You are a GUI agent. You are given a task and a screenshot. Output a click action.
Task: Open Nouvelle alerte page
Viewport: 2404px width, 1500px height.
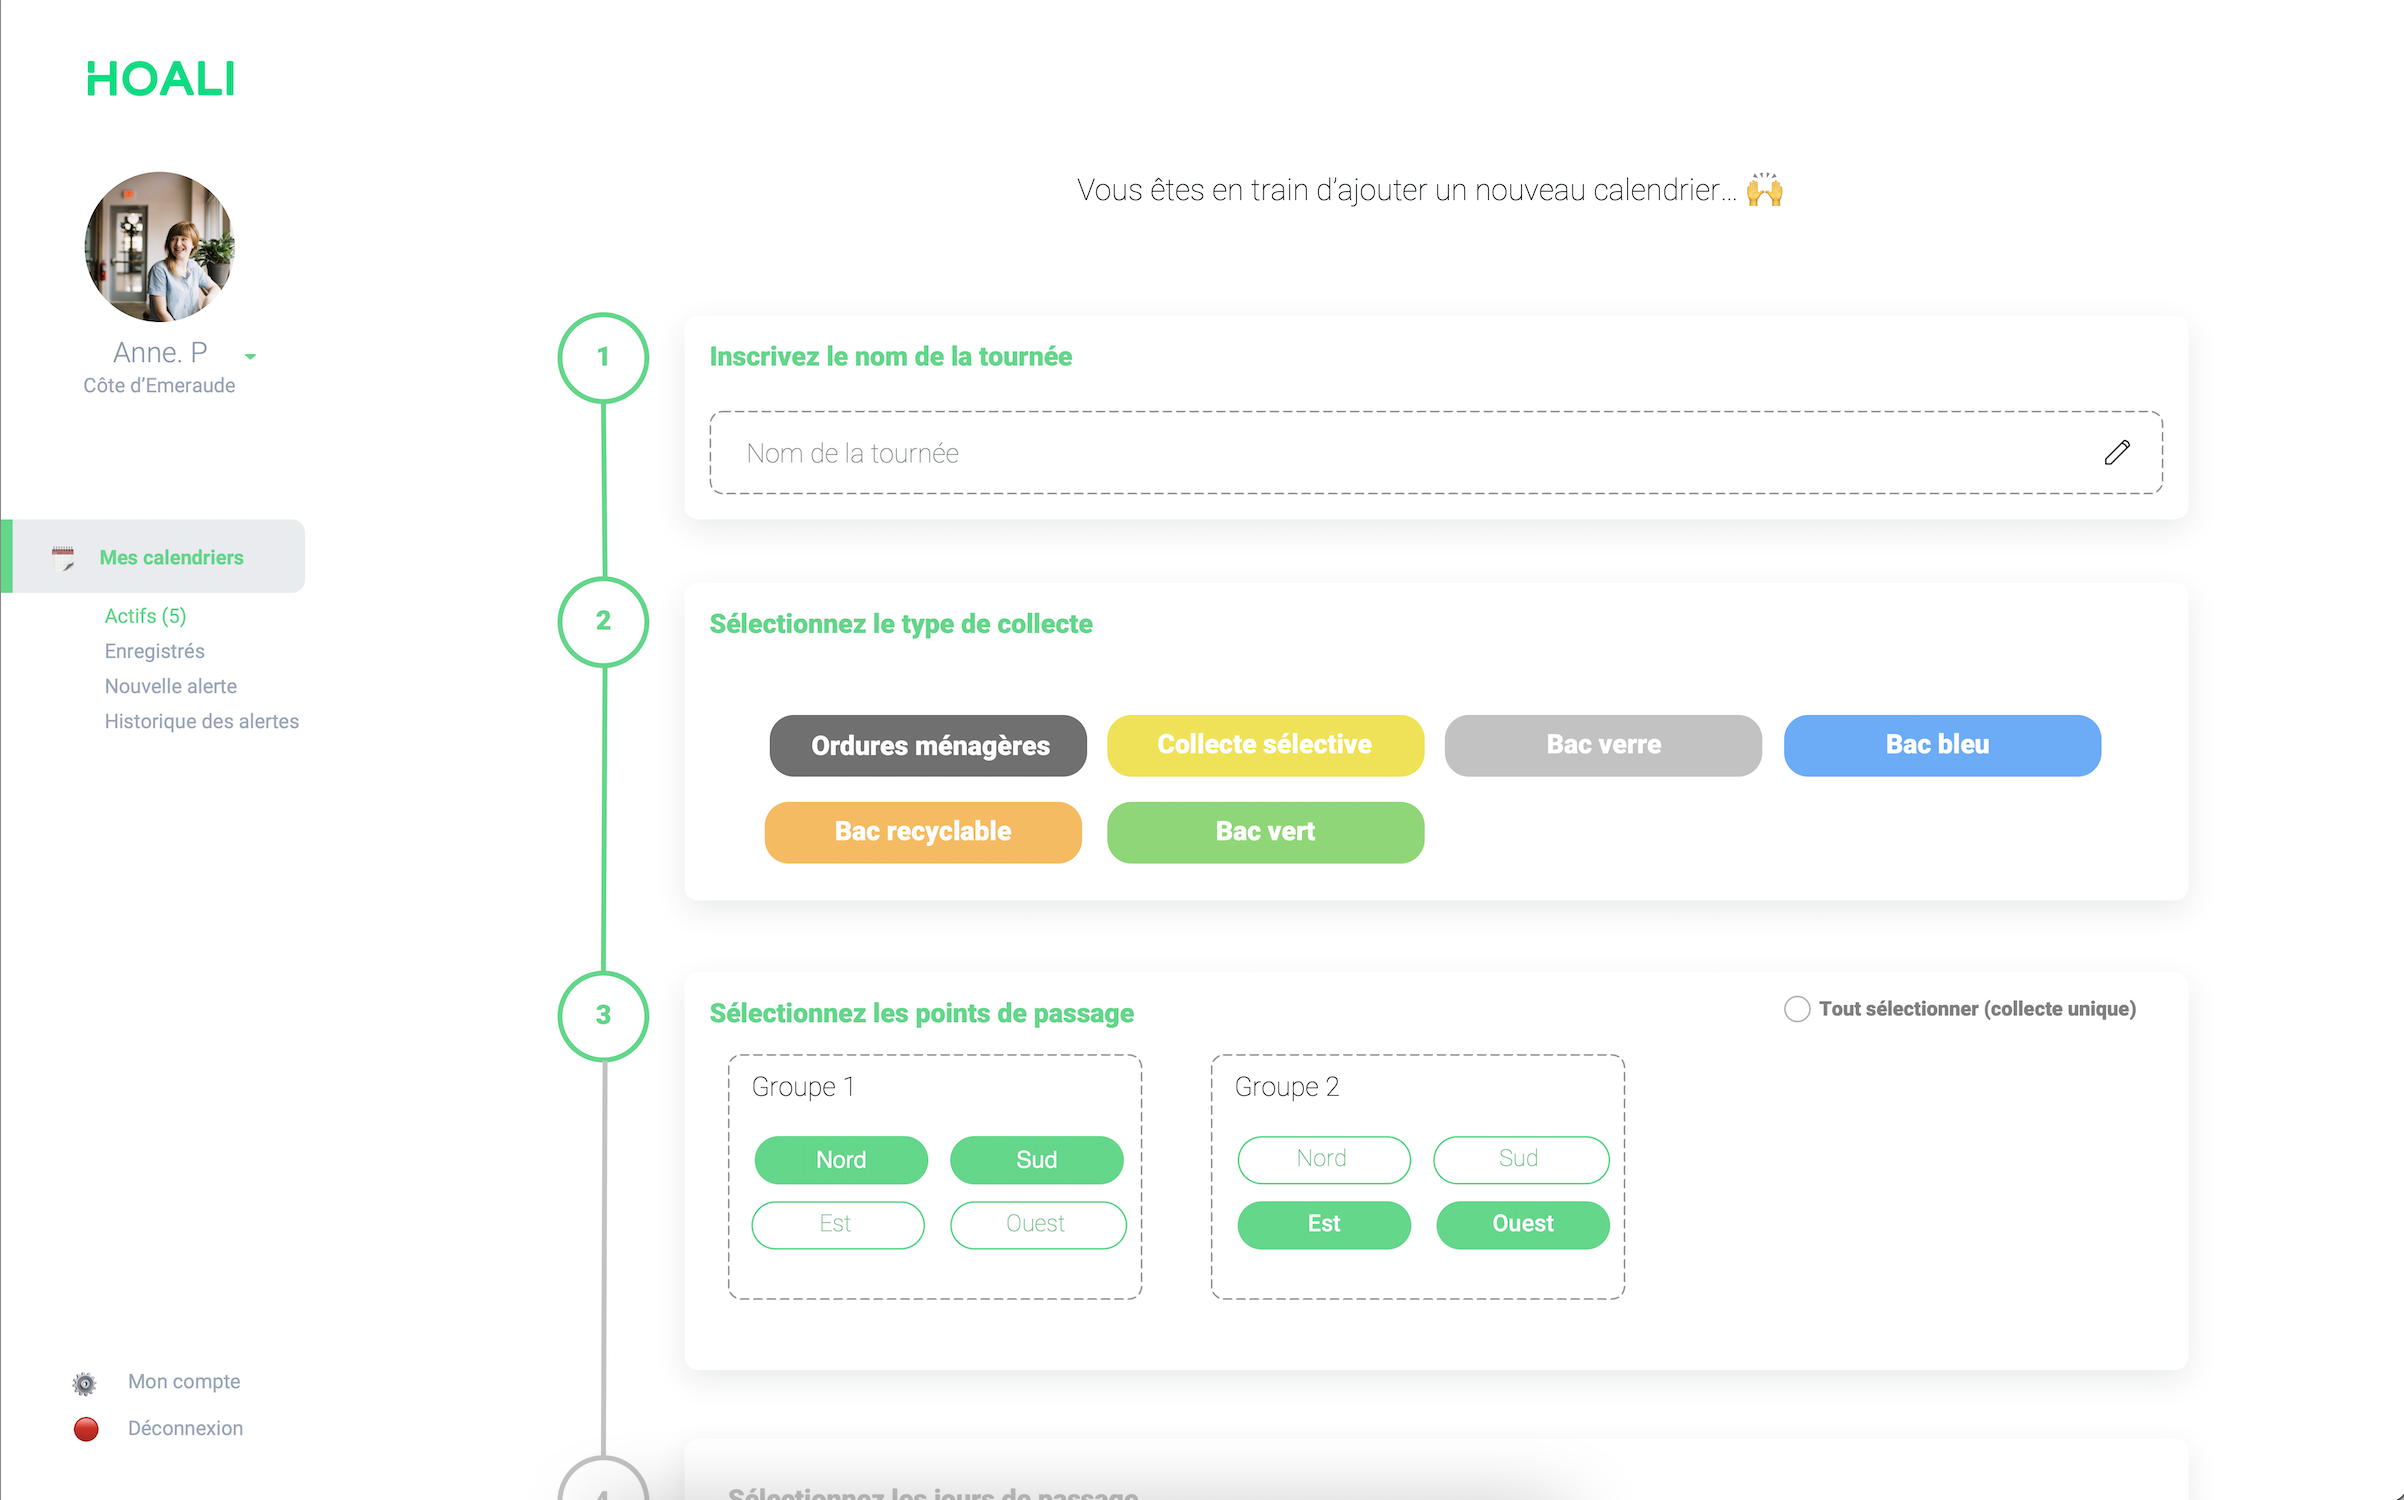[170, 686]
